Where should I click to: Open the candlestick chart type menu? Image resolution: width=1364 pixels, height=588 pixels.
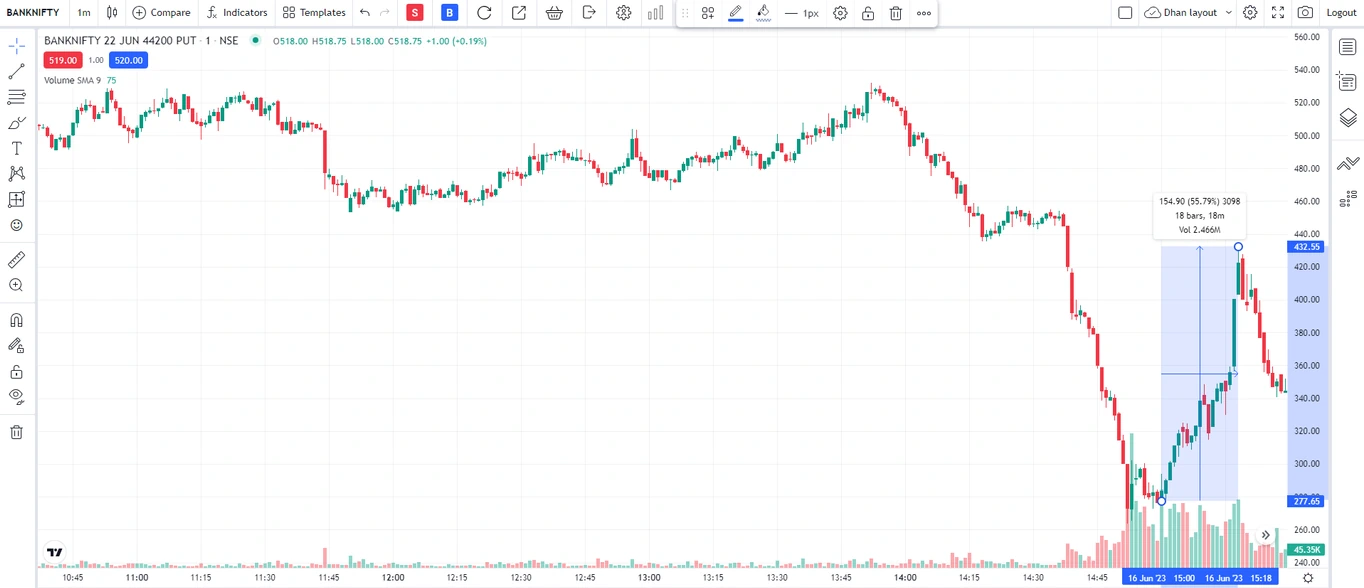pos(112,13)
